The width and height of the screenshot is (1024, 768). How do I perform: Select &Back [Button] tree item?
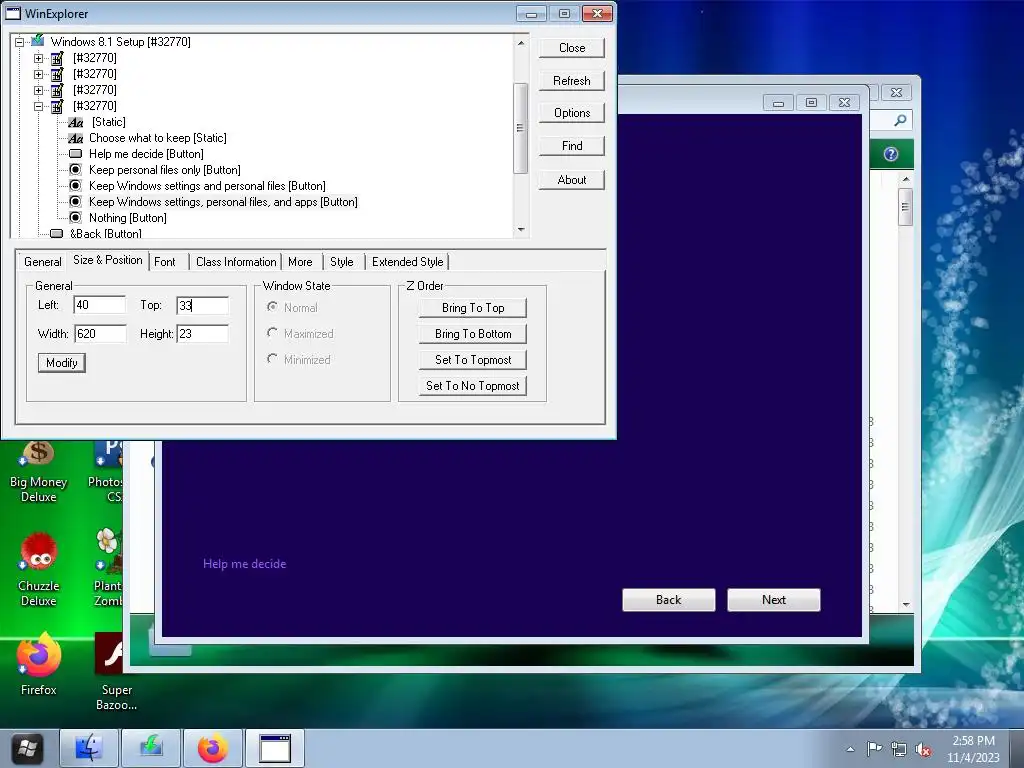pos(106,233)
